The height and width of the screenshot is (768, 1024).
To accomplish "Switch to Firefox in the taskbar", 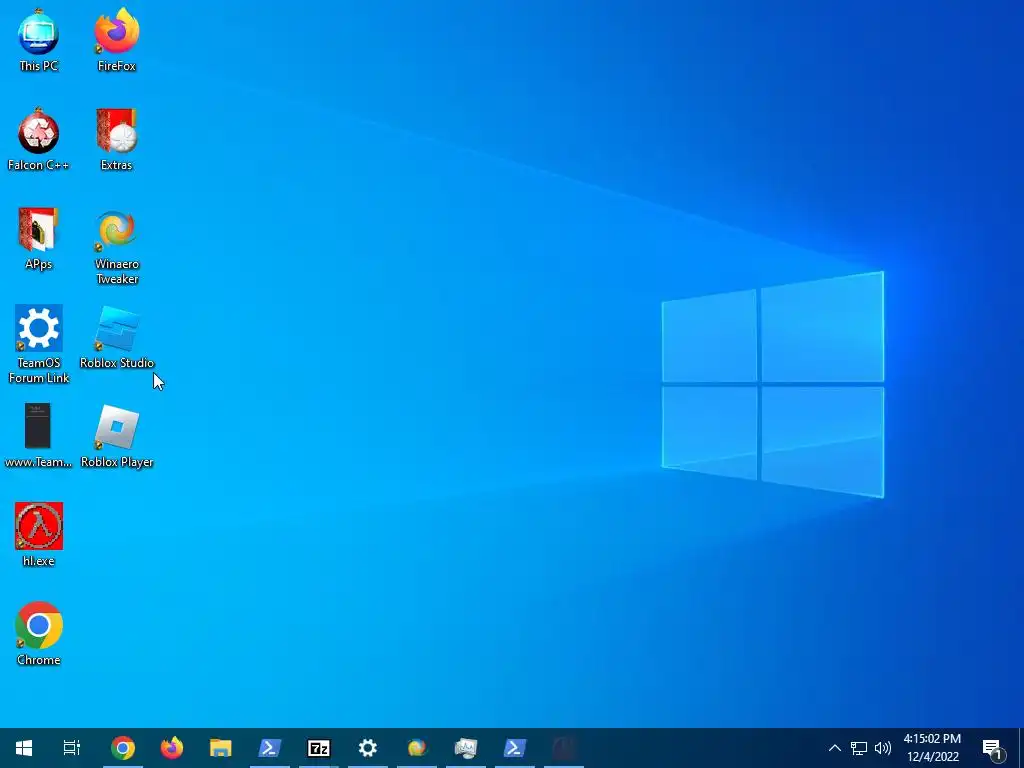I will click(x=172, y=748).
